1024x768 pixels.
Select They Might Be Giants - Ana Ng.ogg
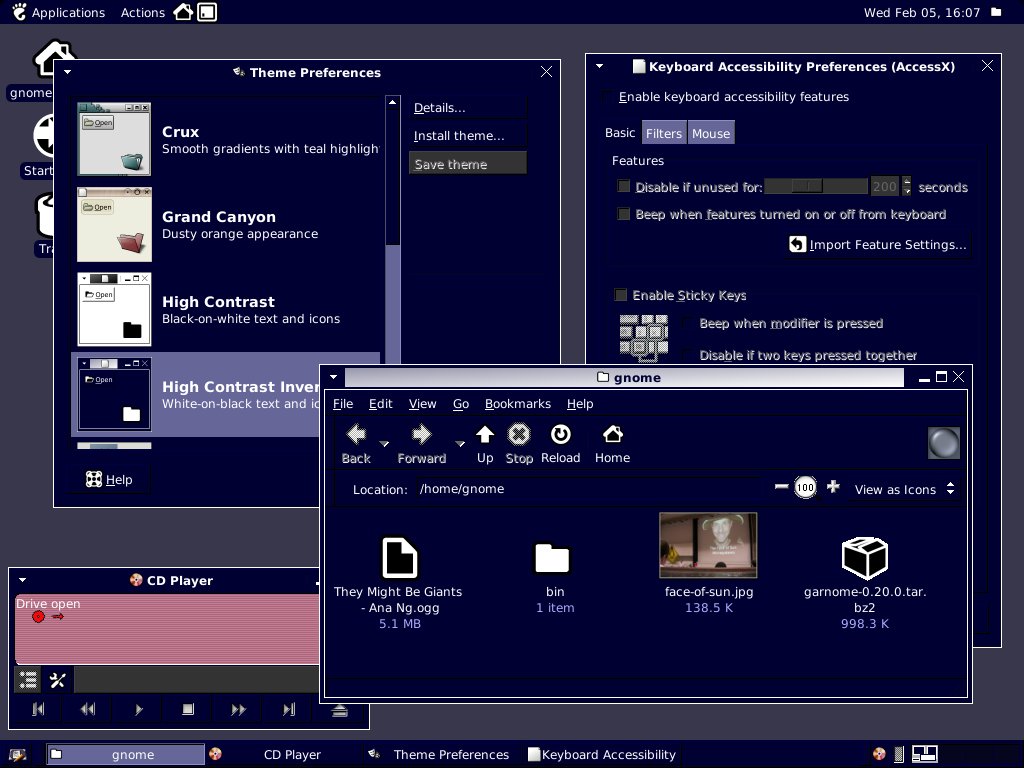399,558
